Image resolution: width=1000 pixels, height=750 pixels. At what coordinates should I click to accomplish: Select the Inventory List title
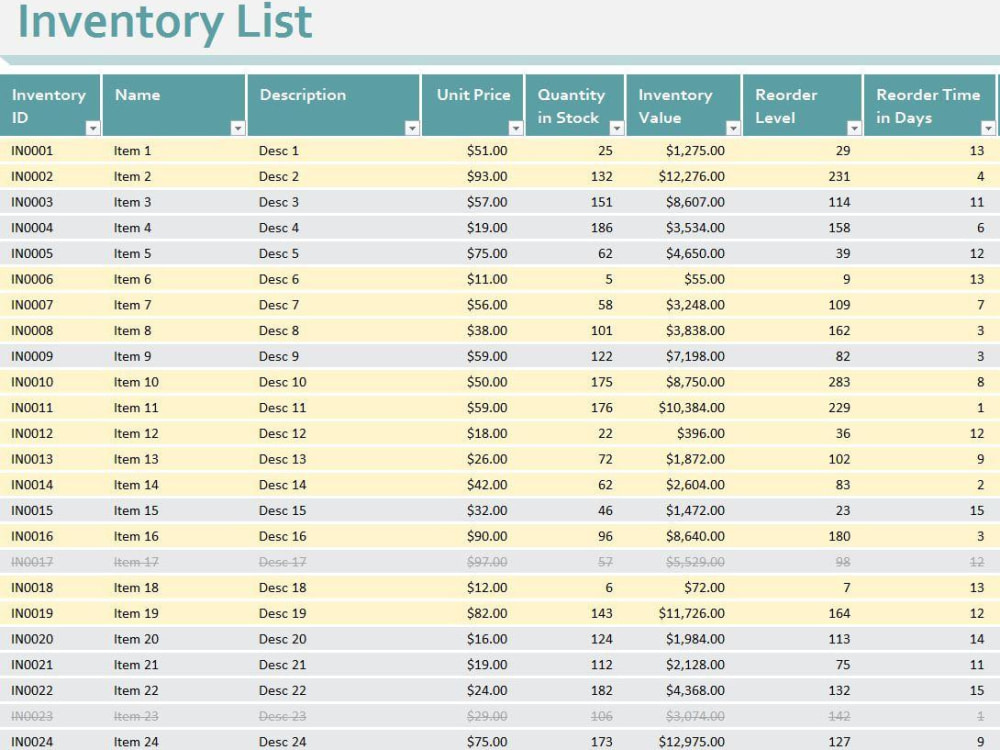(165, 22)
